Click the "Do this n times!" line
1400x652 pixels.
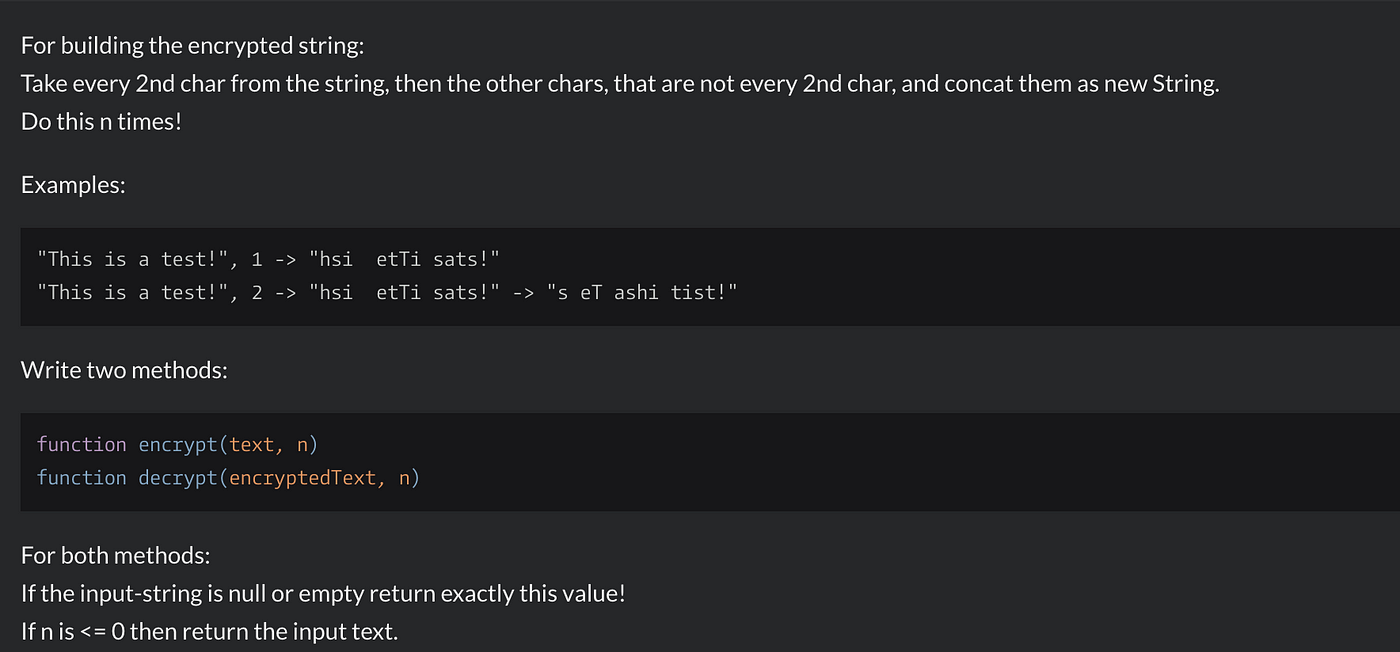click(101, 124)
